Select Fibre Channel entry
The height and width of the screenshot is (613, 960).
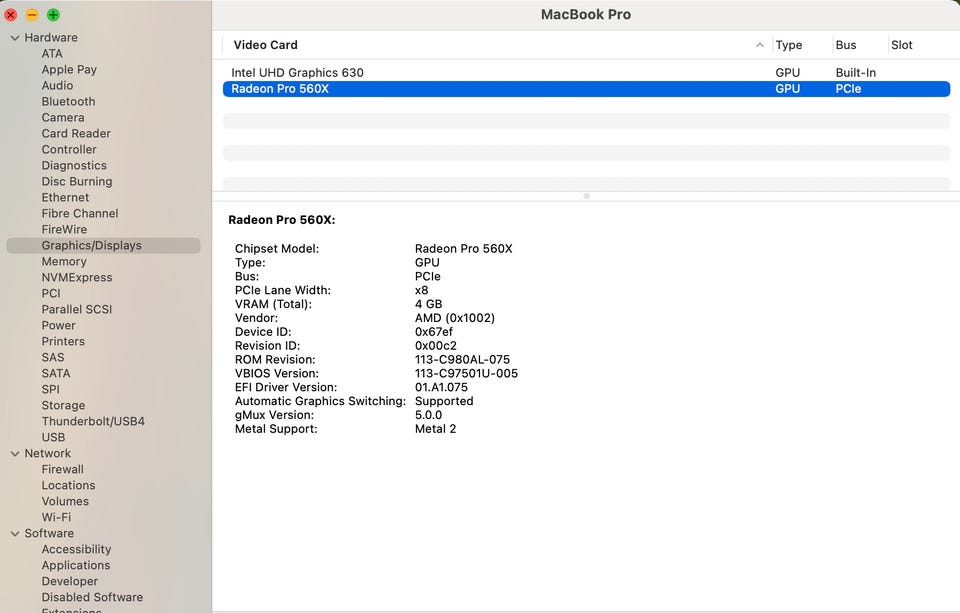point(80,213)
